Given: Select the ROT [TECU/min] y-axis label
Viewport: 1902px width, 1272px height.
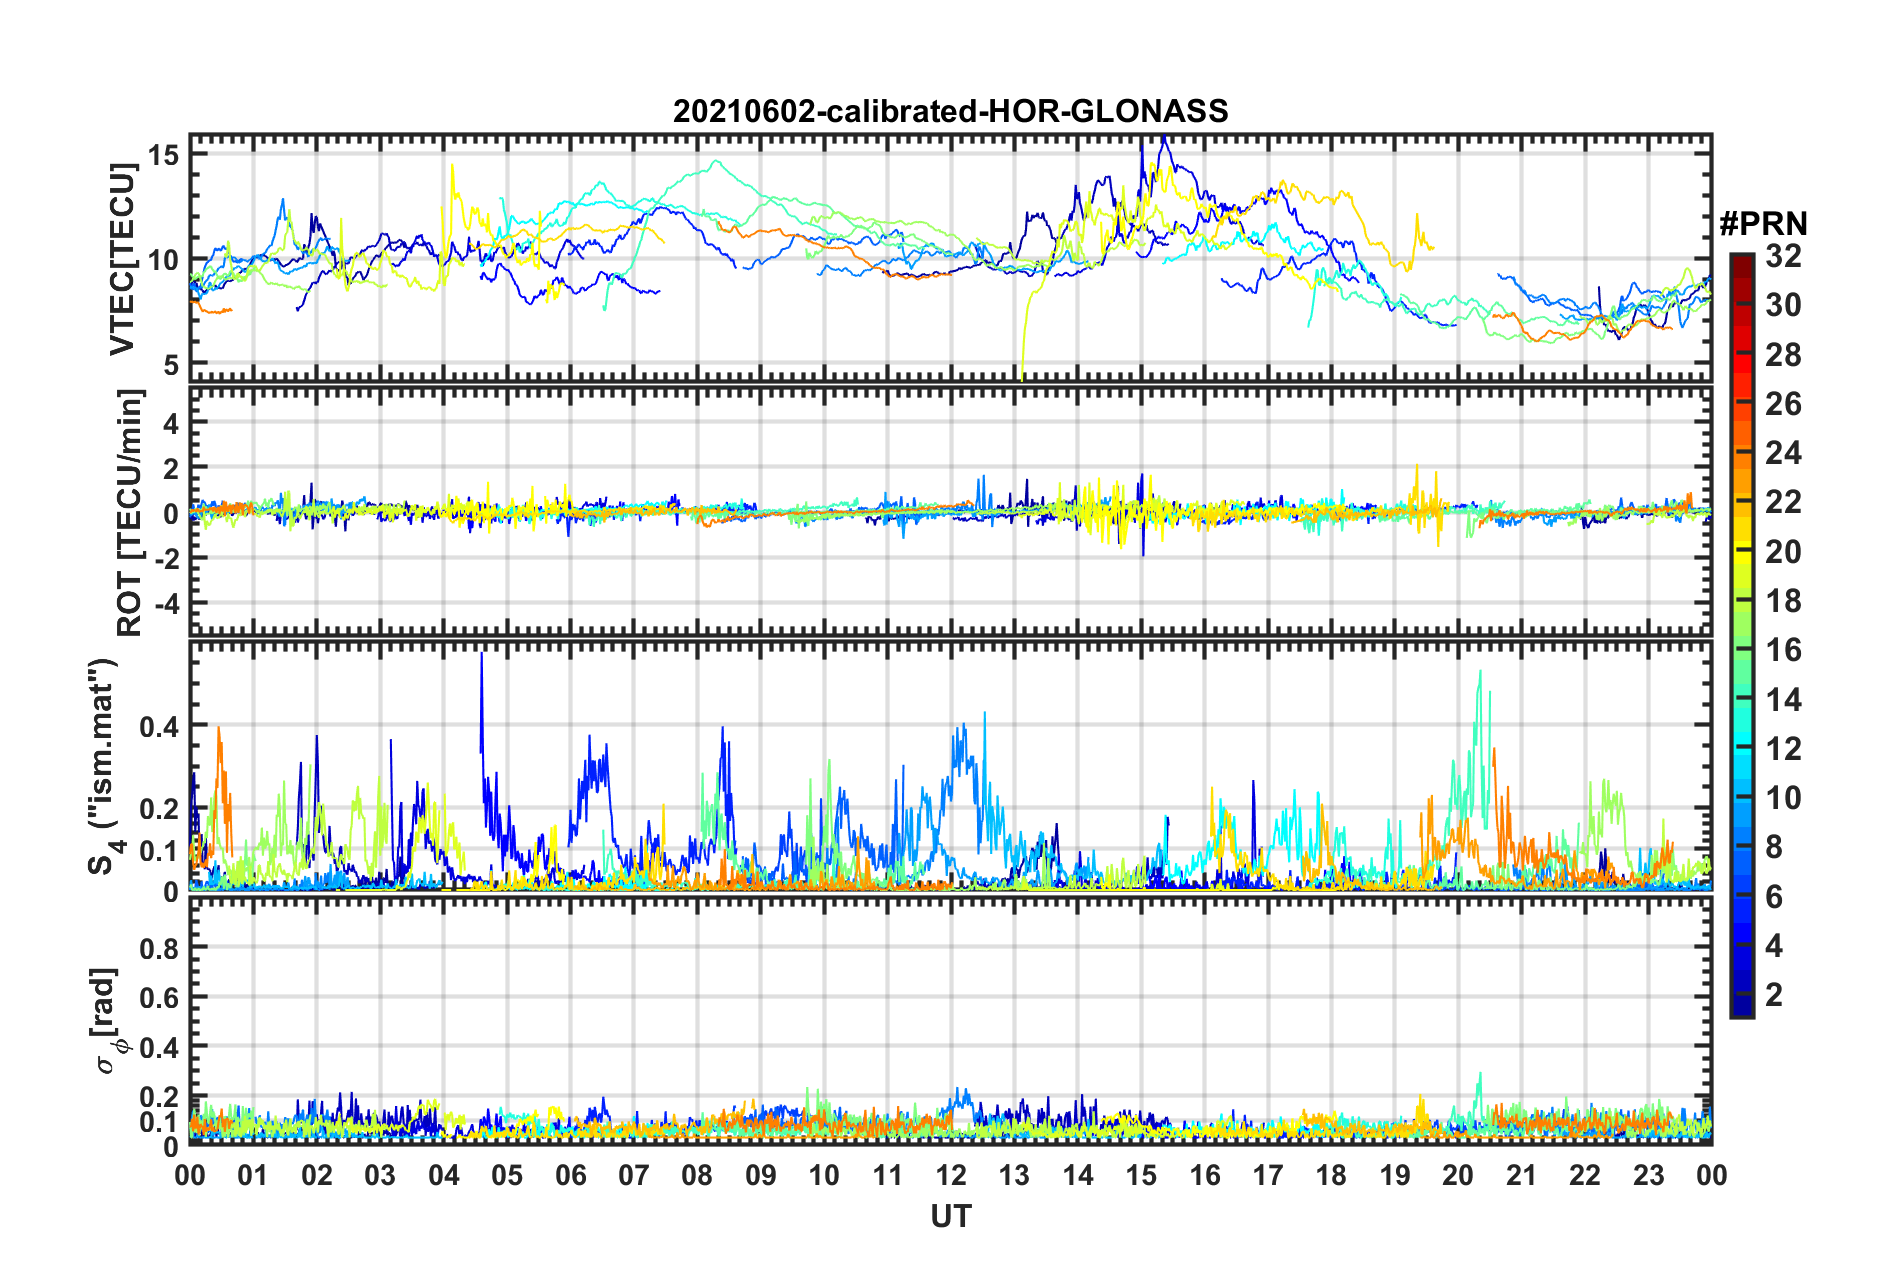Looking at the screenshot, I should pyautogui.click(x=130, y=513).
